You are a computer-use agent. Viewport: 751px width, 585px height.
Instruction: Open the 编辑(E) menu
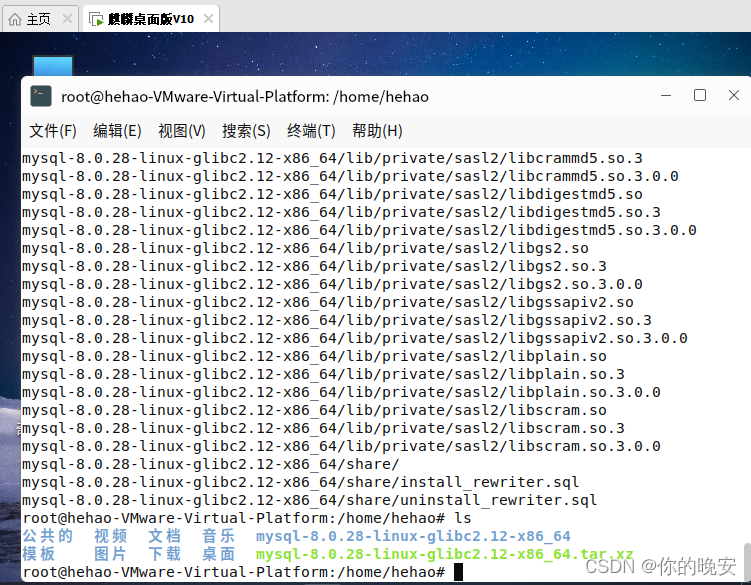(x=117, y=131)
